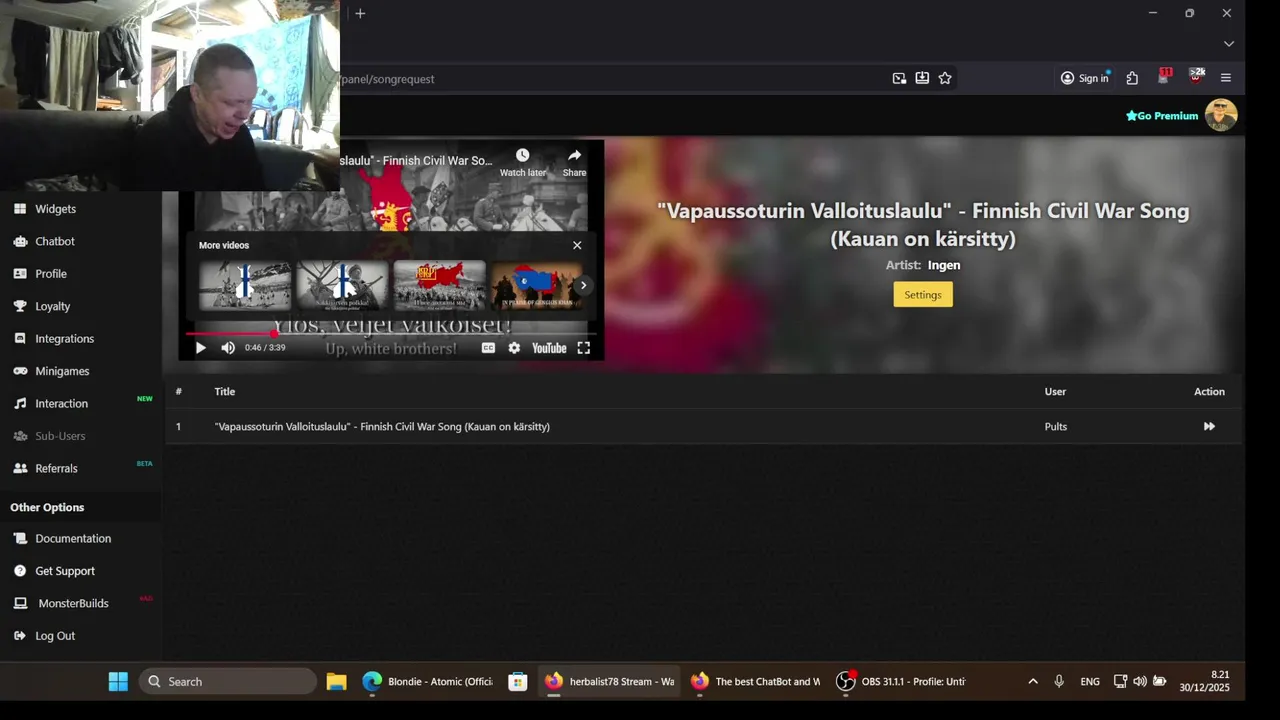Click the Interaction music note icon
This screenshot has width=1280, height=720.
tap(20, 403)
